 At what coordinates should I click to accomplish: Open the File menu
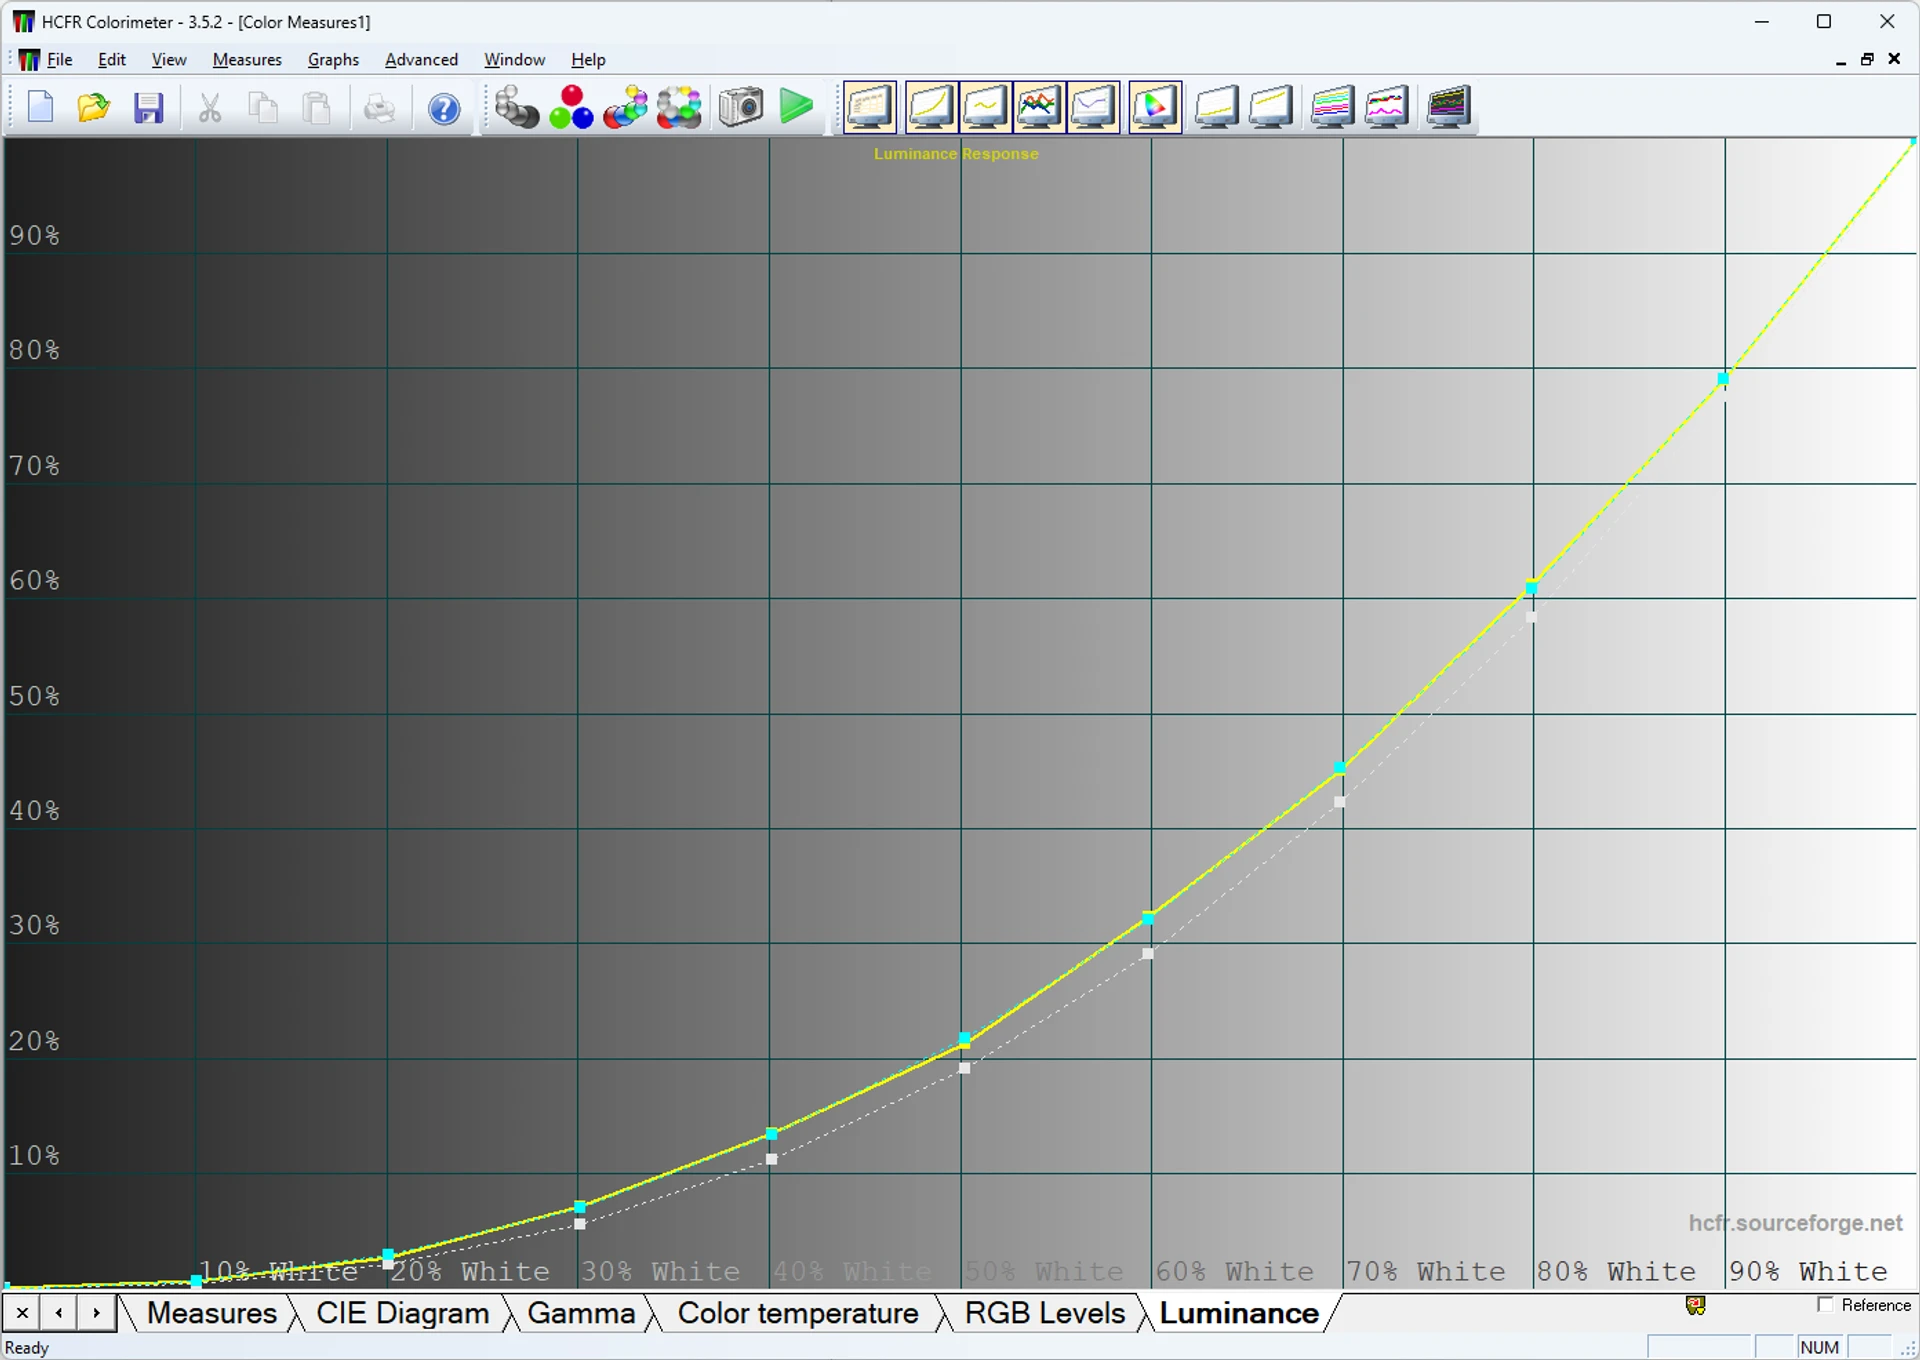pos(60,60)
